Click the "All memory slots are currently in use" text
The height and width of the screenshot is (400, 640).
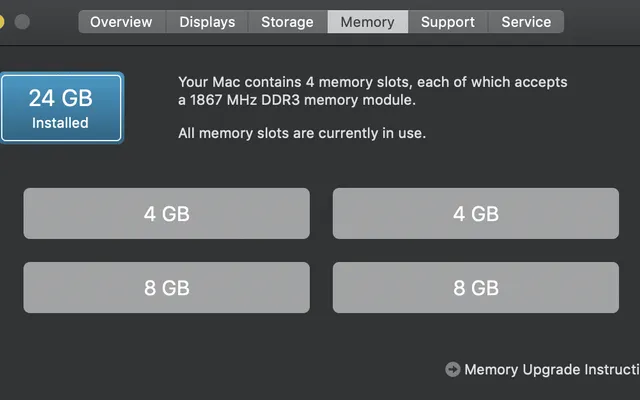point(301,132)
